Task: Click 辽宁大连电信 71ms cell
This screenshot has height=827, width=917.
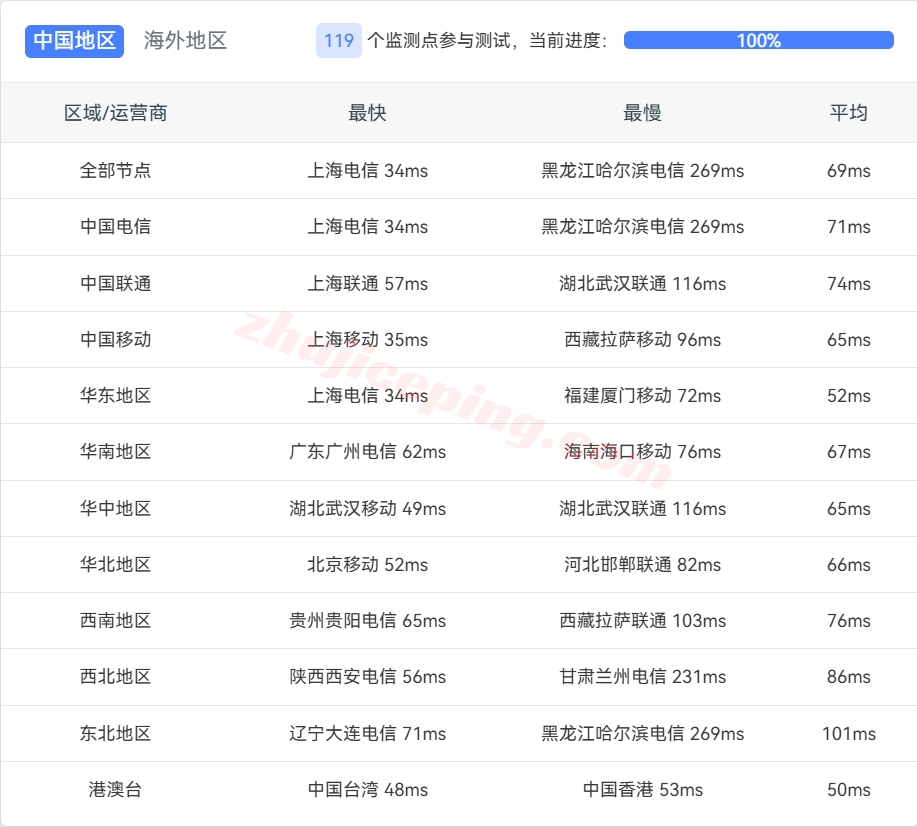Action: 367,733
